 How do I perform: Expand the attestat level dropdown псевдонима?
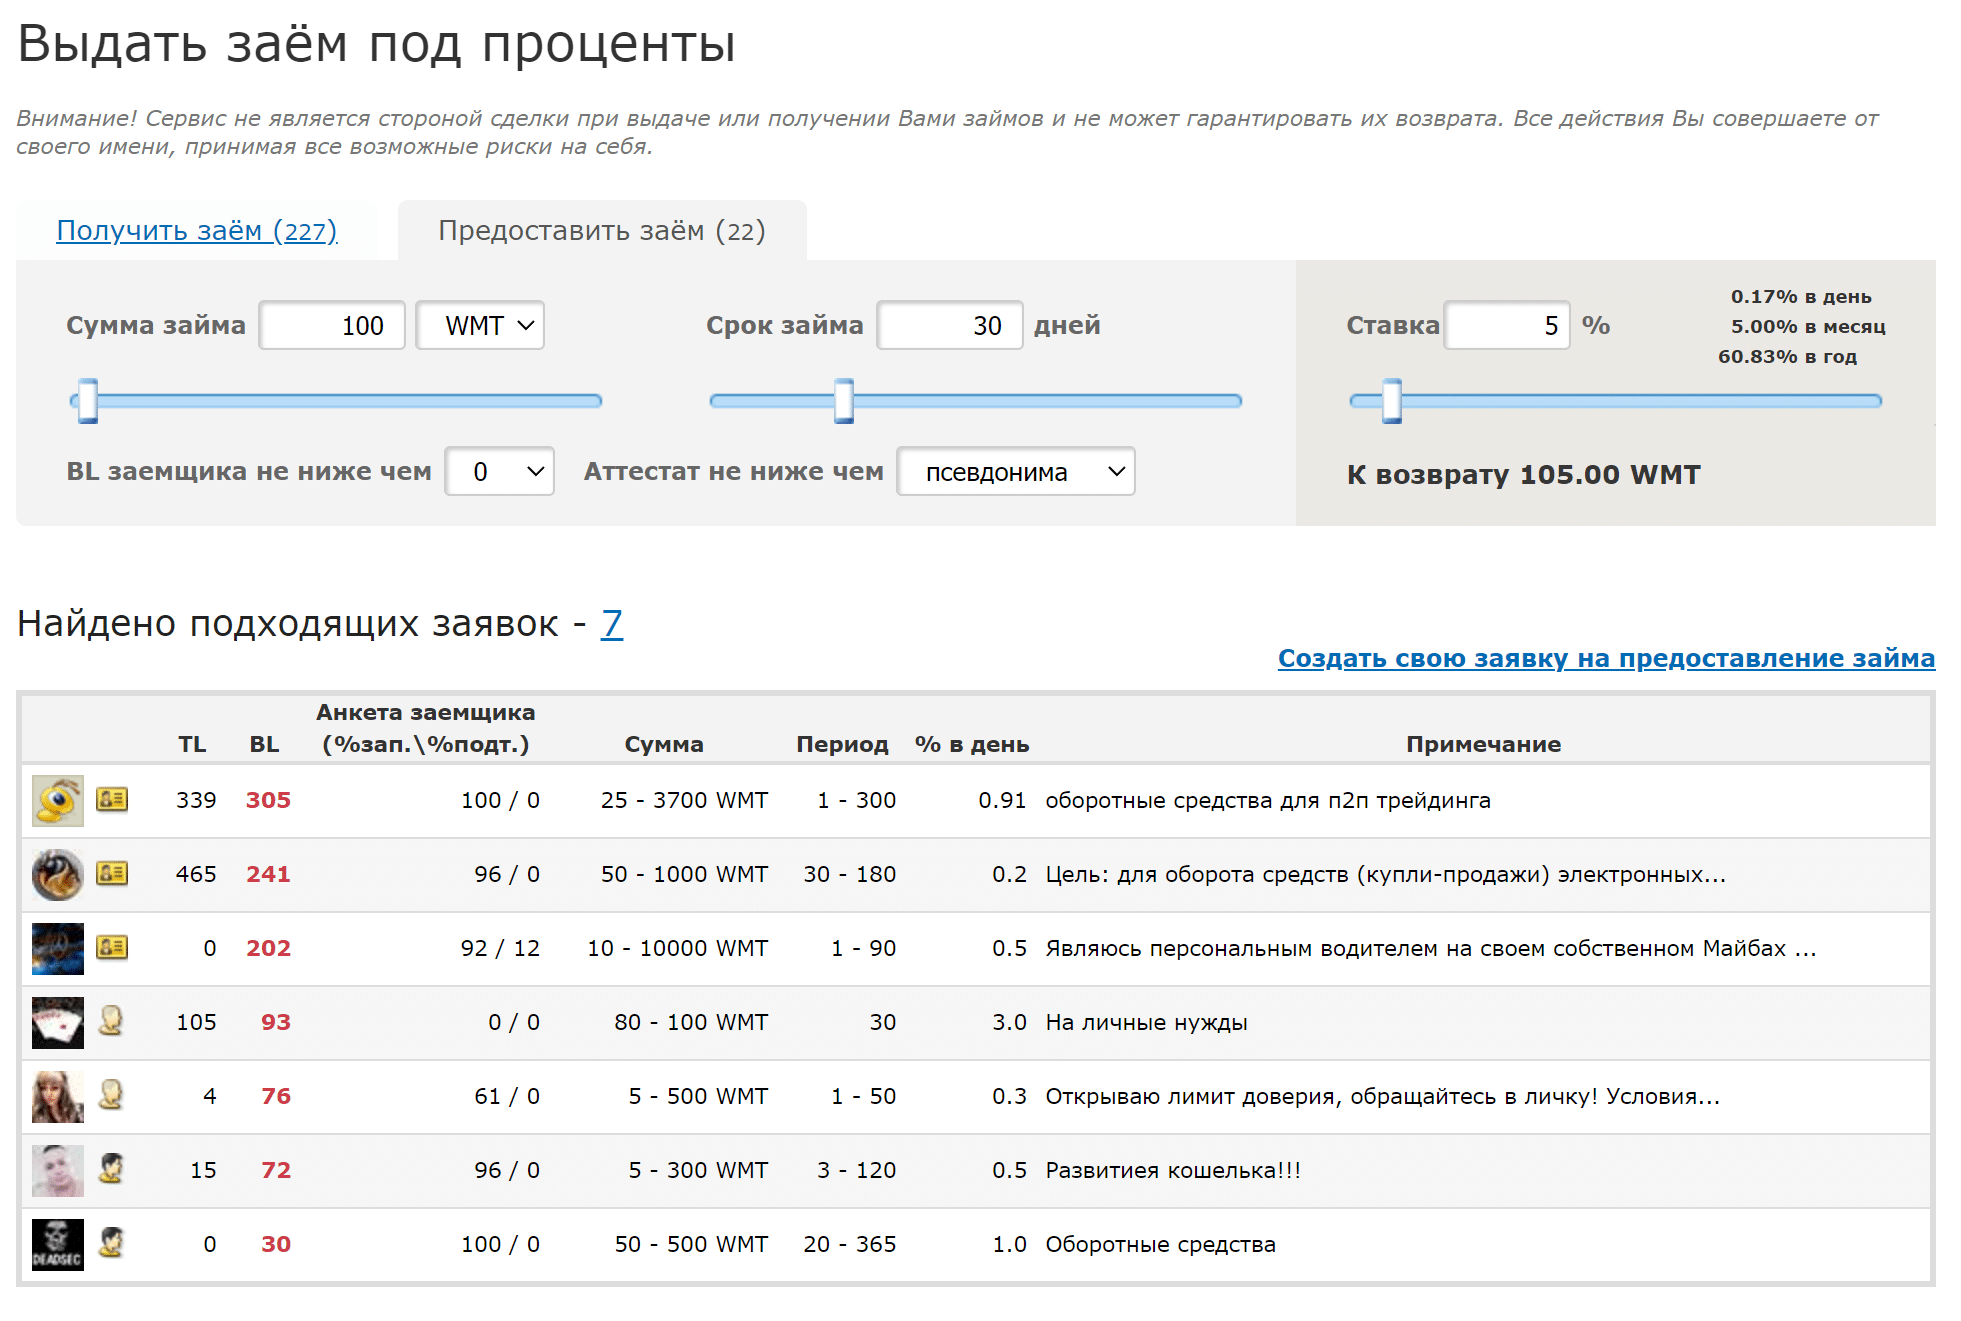1015,472
